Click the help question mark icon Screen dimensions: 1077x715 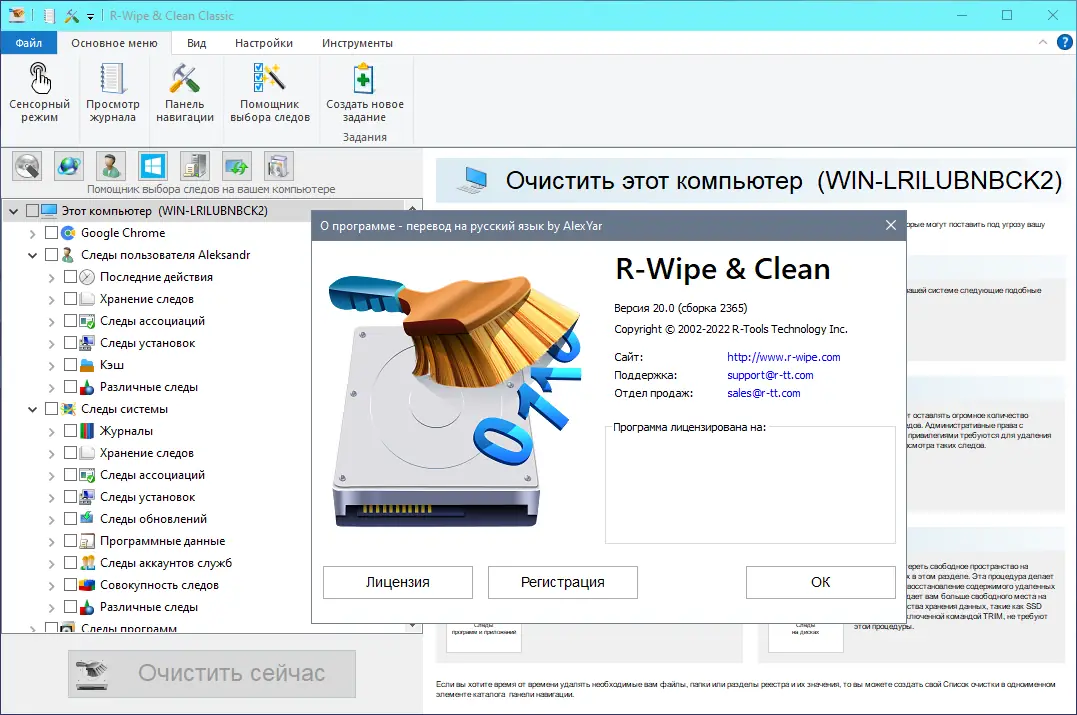[x=1064, y=42]
